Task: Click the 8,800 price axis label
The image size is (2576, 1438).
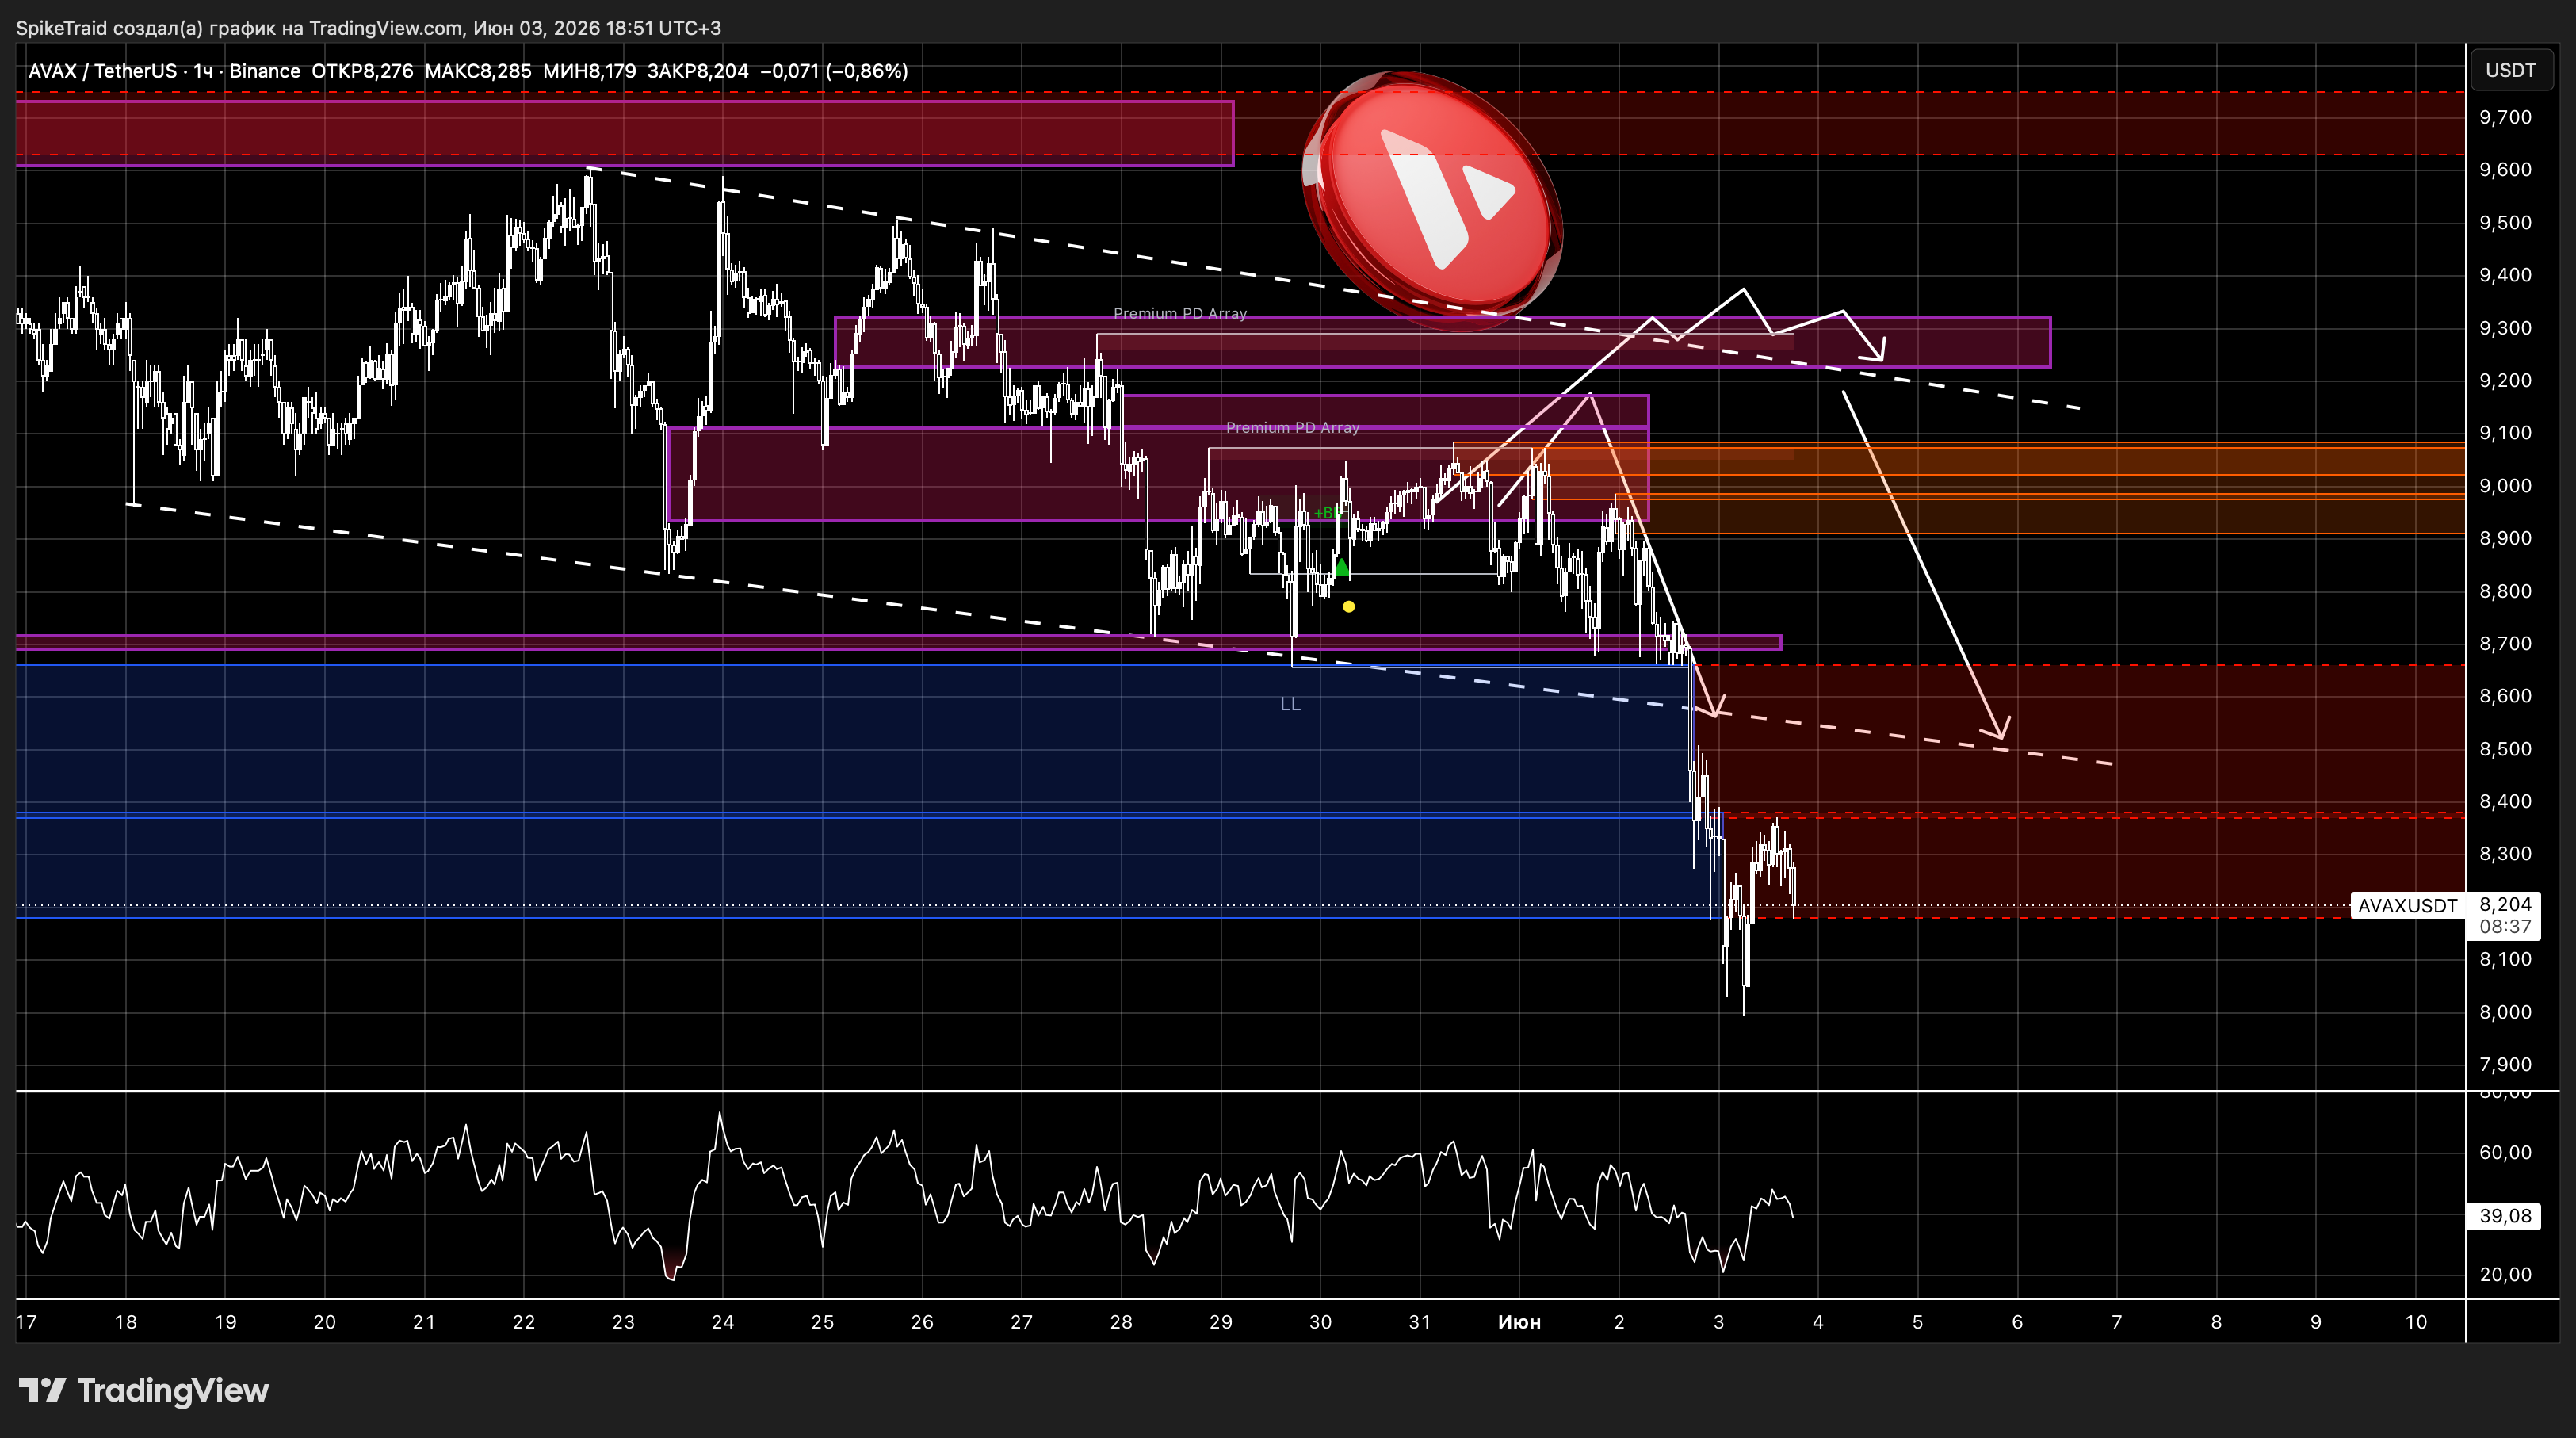Action: coord(2505,591)
